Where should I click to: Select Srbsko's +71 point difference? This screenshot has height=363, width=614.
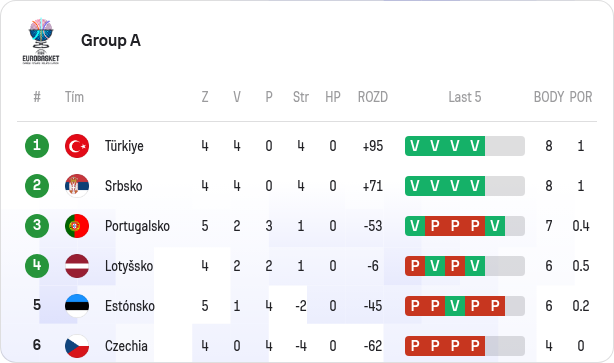[x=373, y=186]
